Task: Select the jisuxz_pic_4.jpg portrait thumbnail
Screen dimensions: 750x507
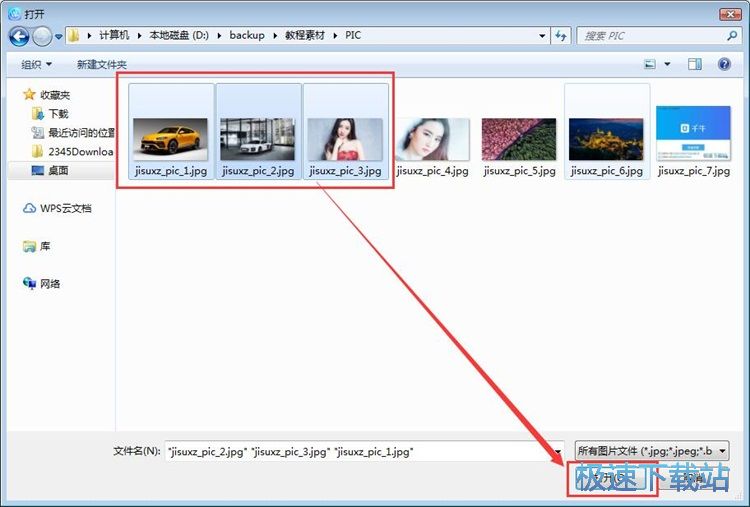Action: point(432,139)
